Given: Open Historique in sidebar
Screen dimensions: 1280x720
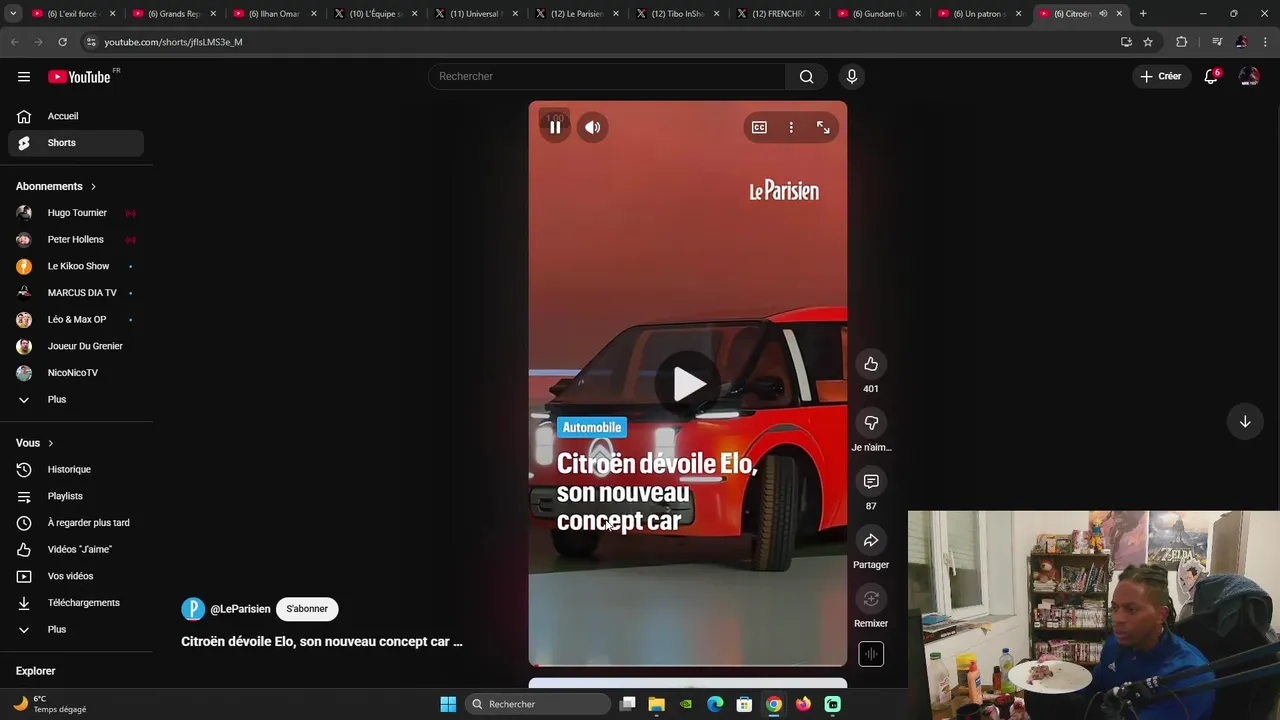Looking at the screenshot, I should coord(76,470).
